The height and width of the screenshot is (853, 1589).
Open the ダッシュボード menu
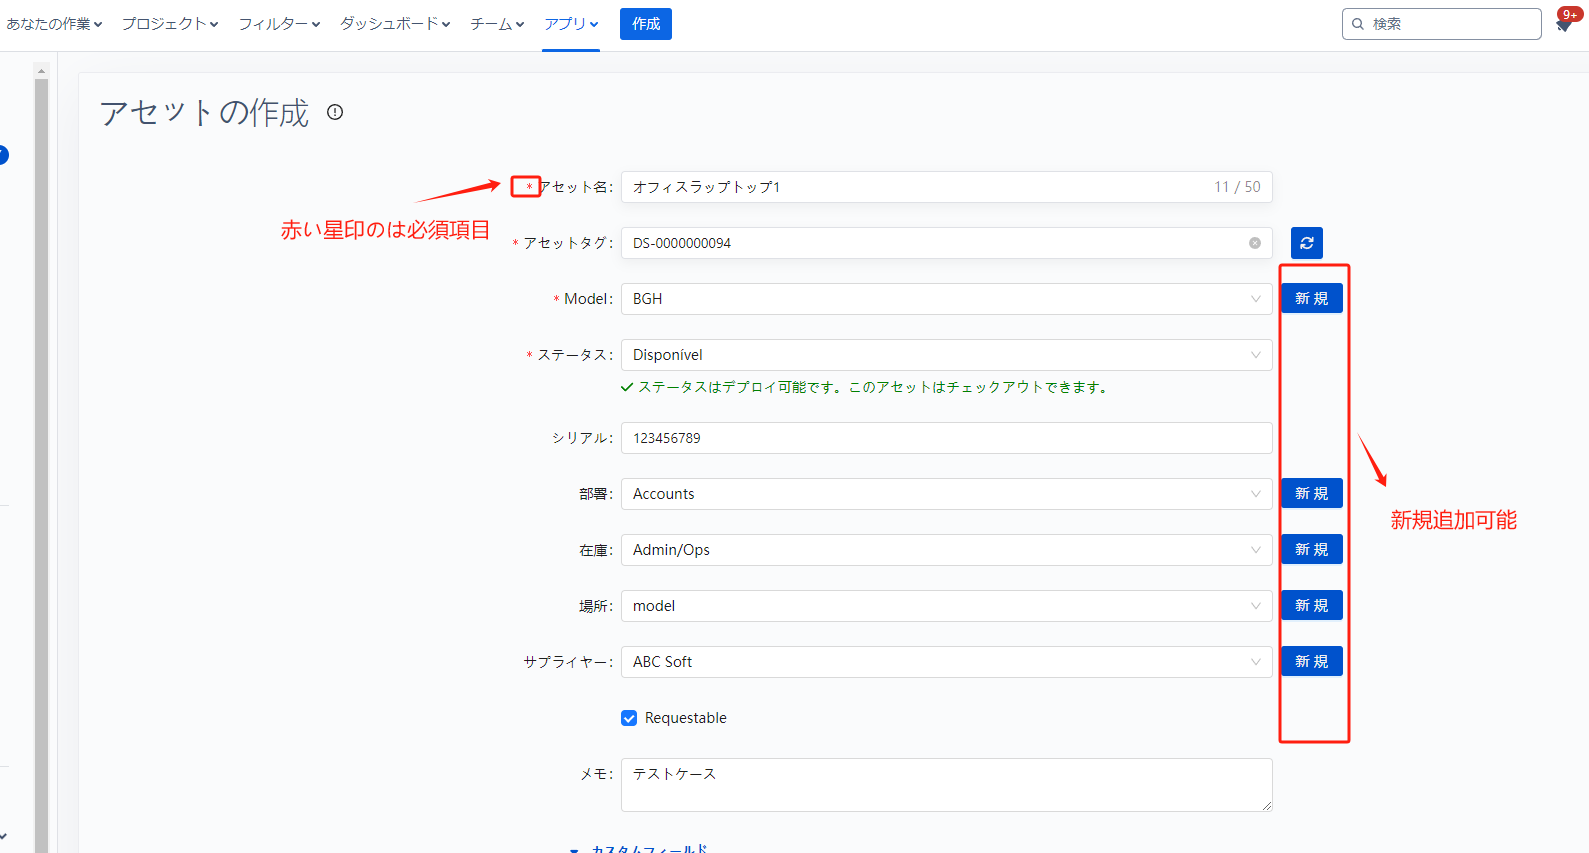[x=394, y=24]
